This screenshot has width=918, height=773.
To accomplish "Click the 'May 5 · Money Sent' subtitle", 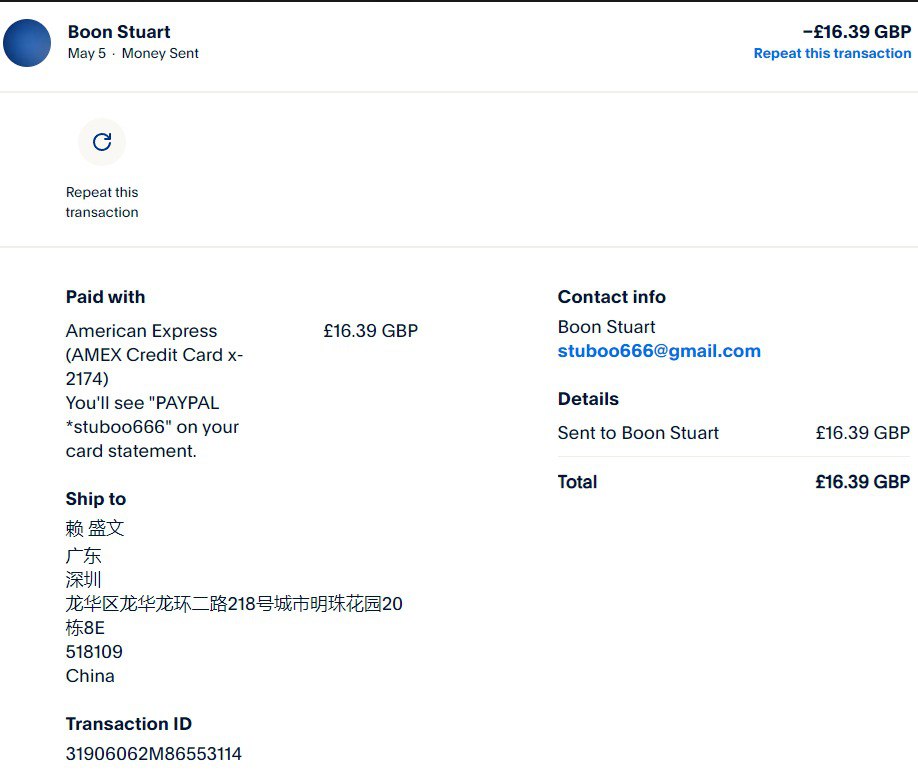I will click(x=133, y=54).
